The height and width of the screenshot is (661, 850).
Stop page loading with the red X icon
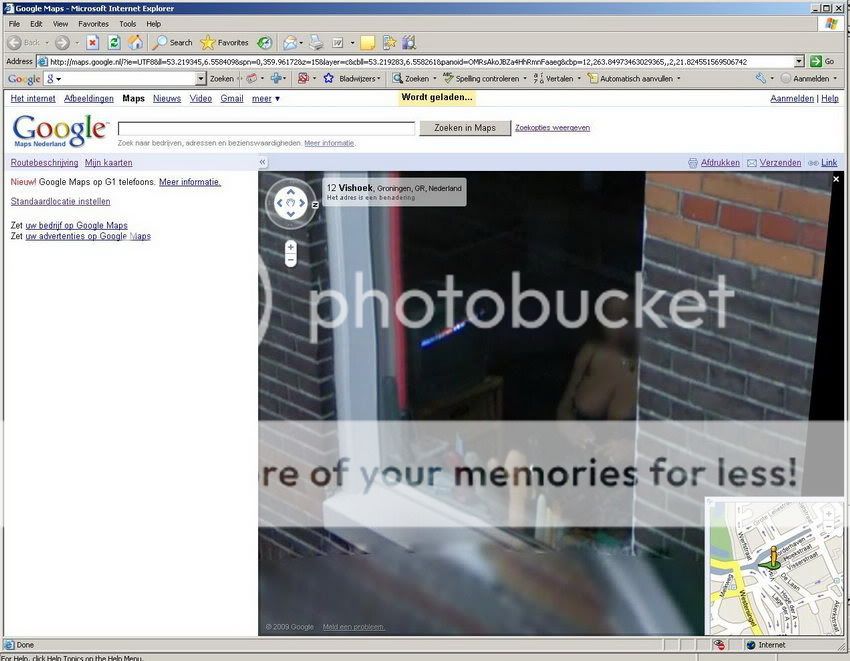tap(93, 42)
